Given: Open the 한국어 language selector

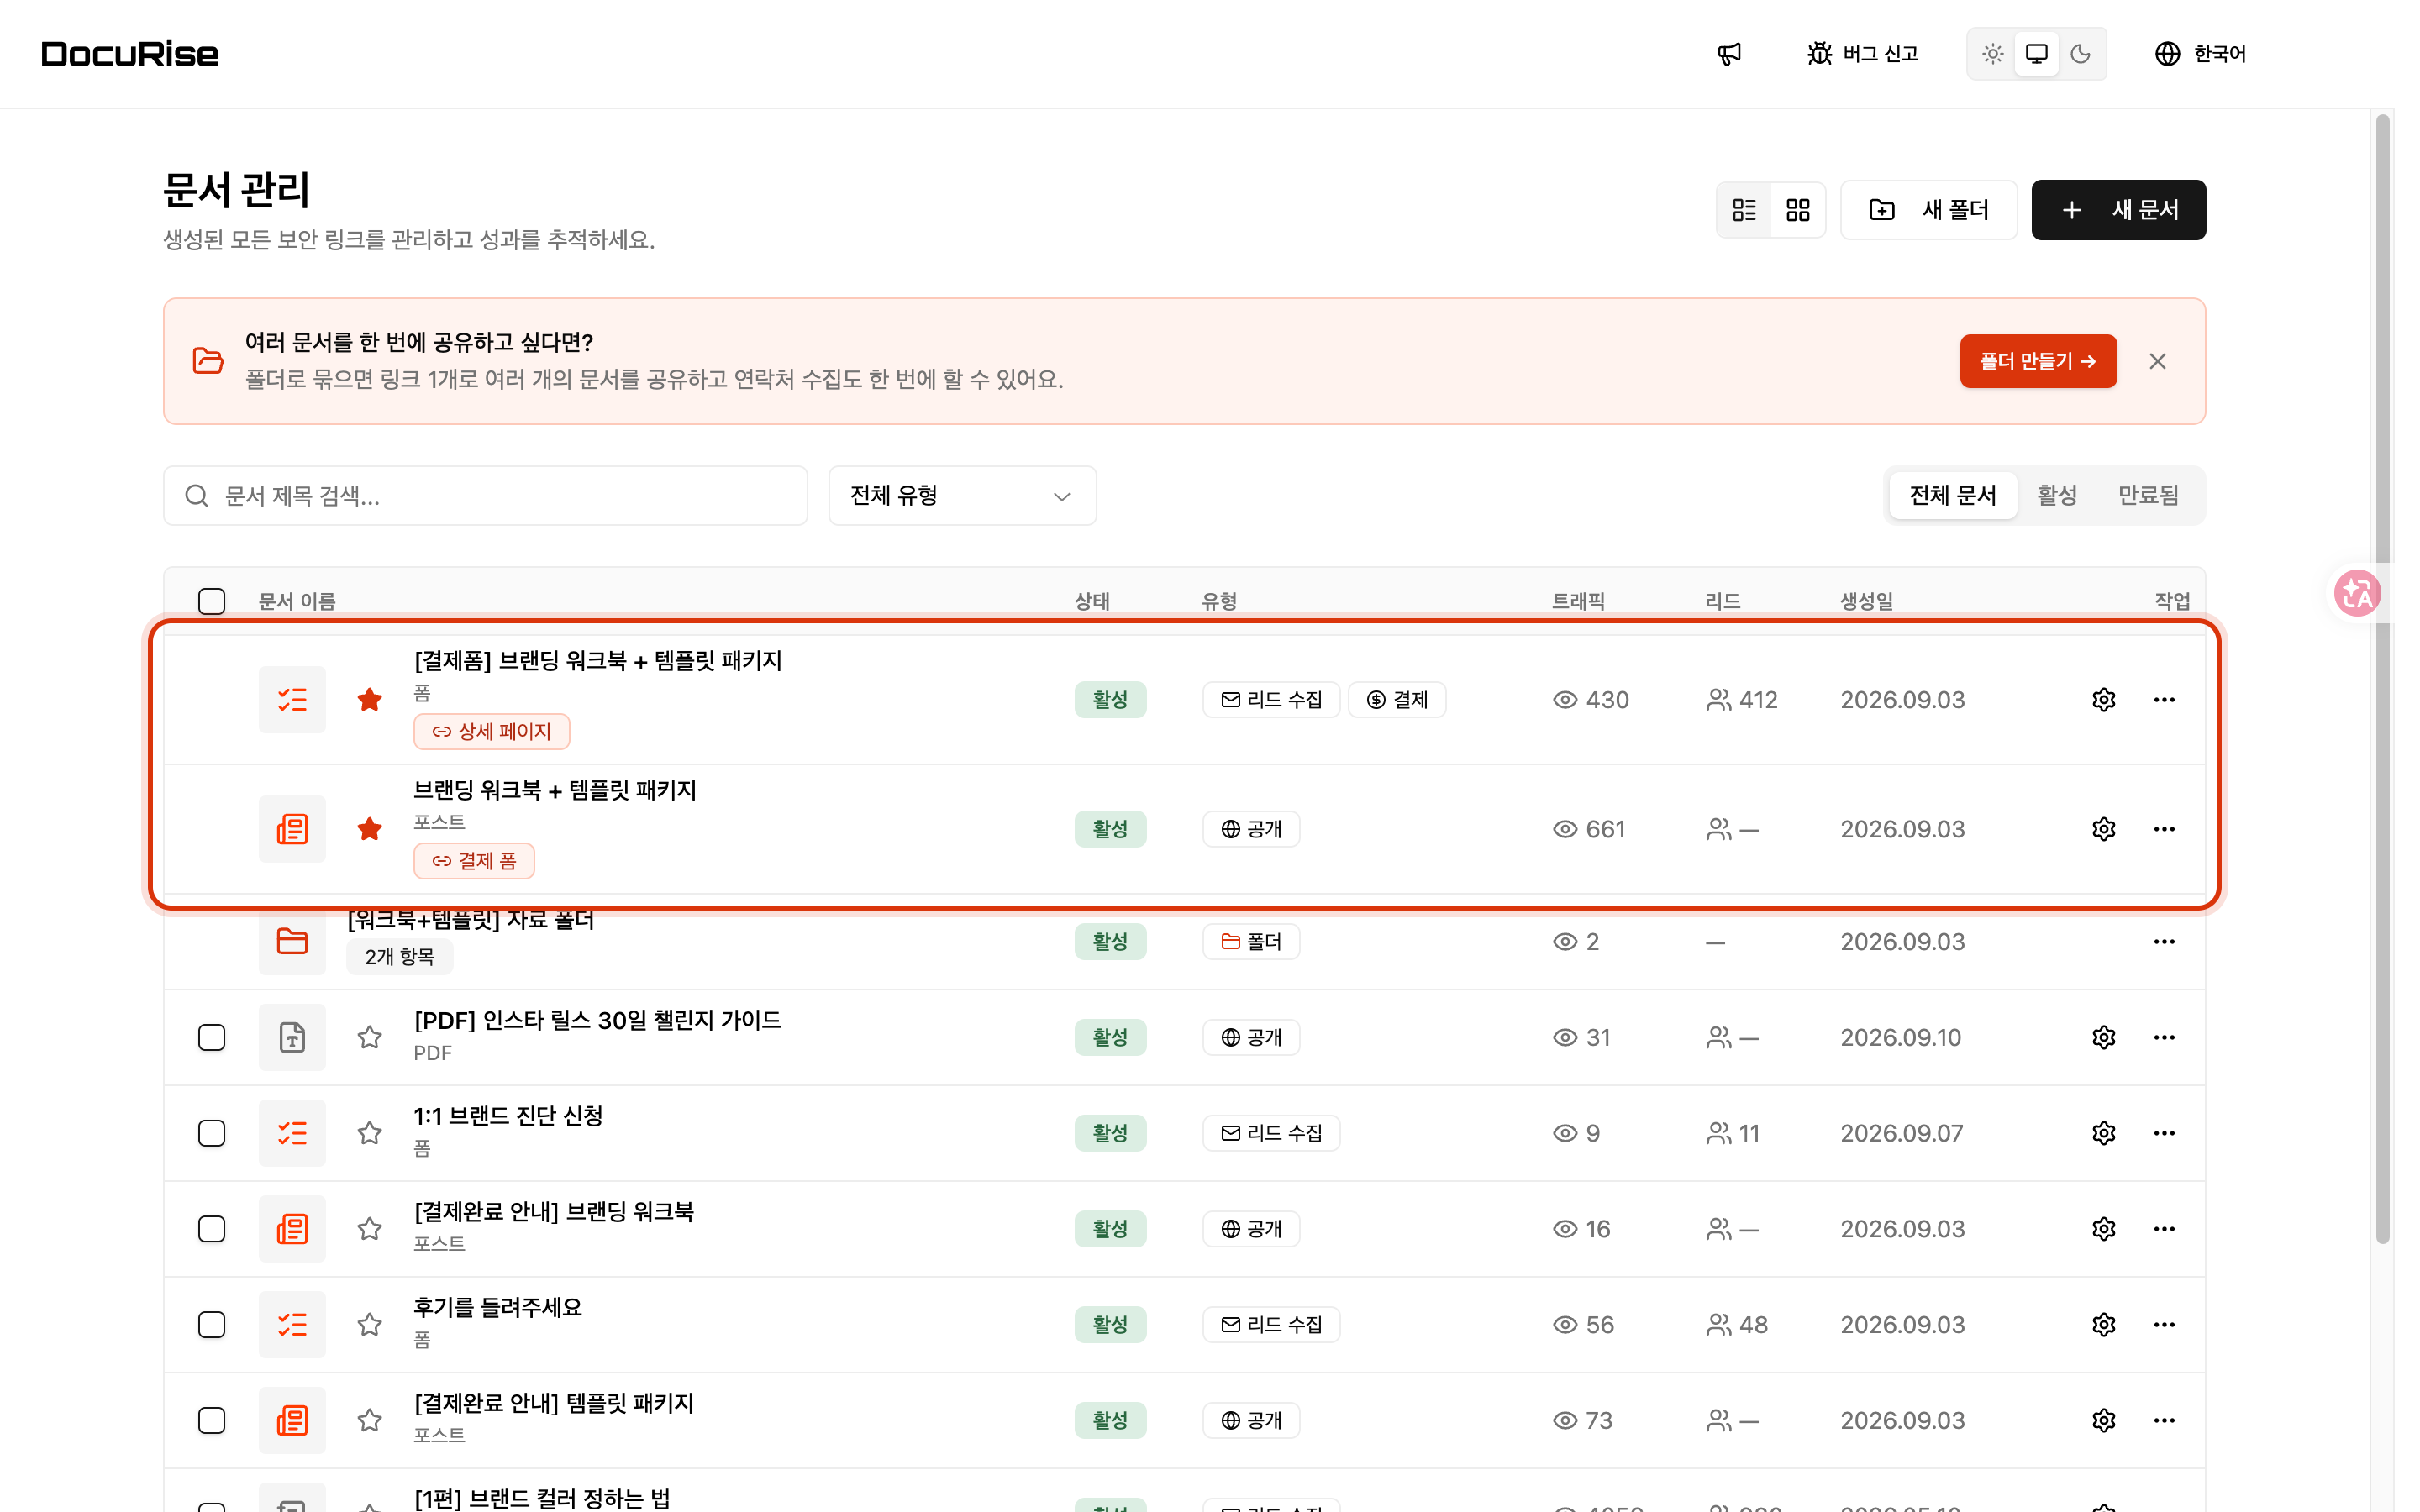Looking at the screenshot, I should (2200, 54).
